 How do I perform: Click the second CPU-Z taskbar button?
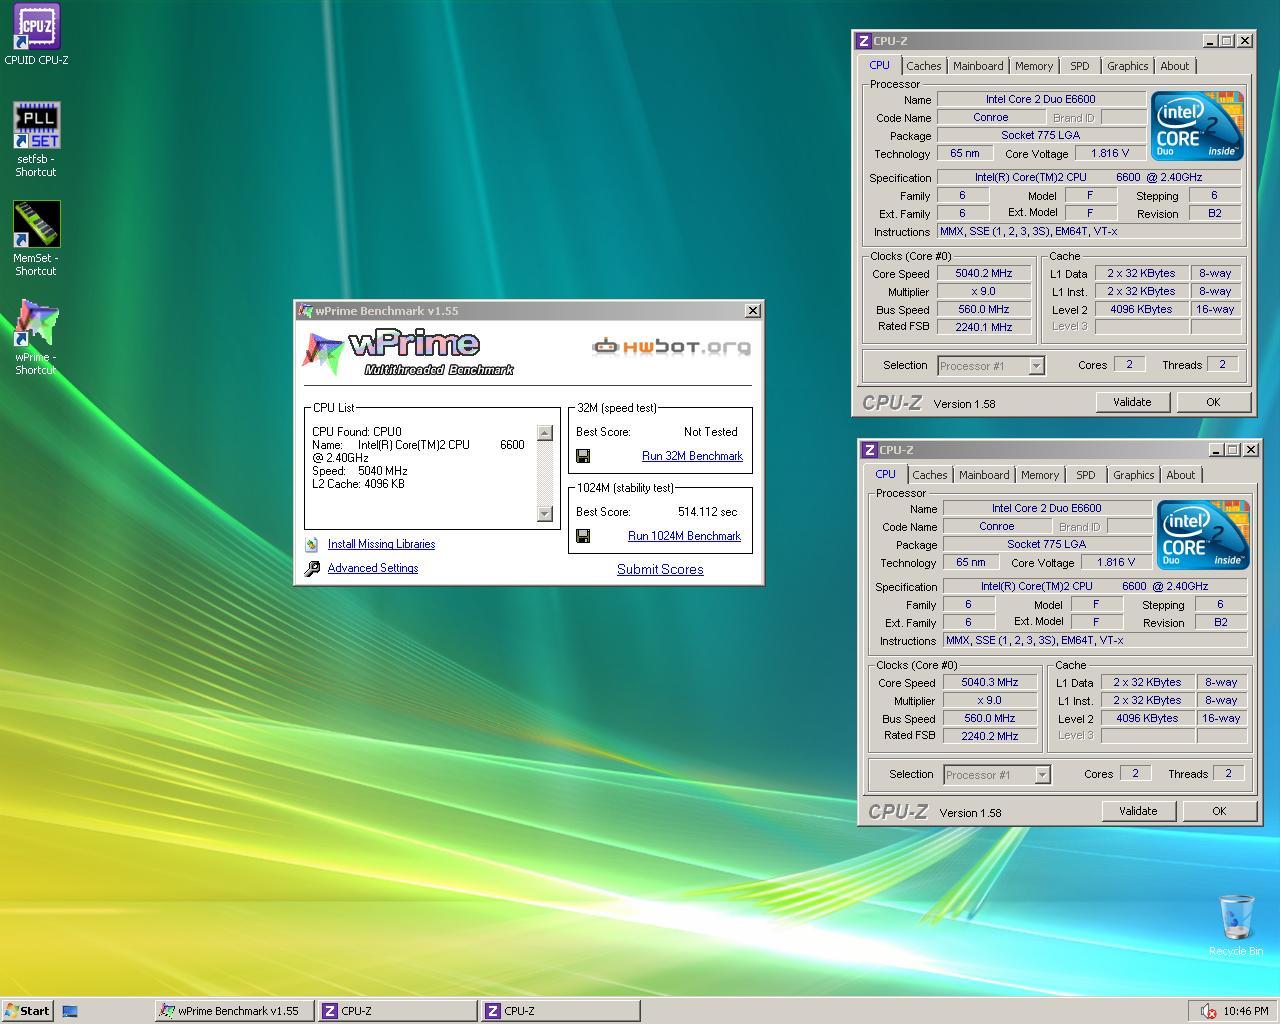560,1011
